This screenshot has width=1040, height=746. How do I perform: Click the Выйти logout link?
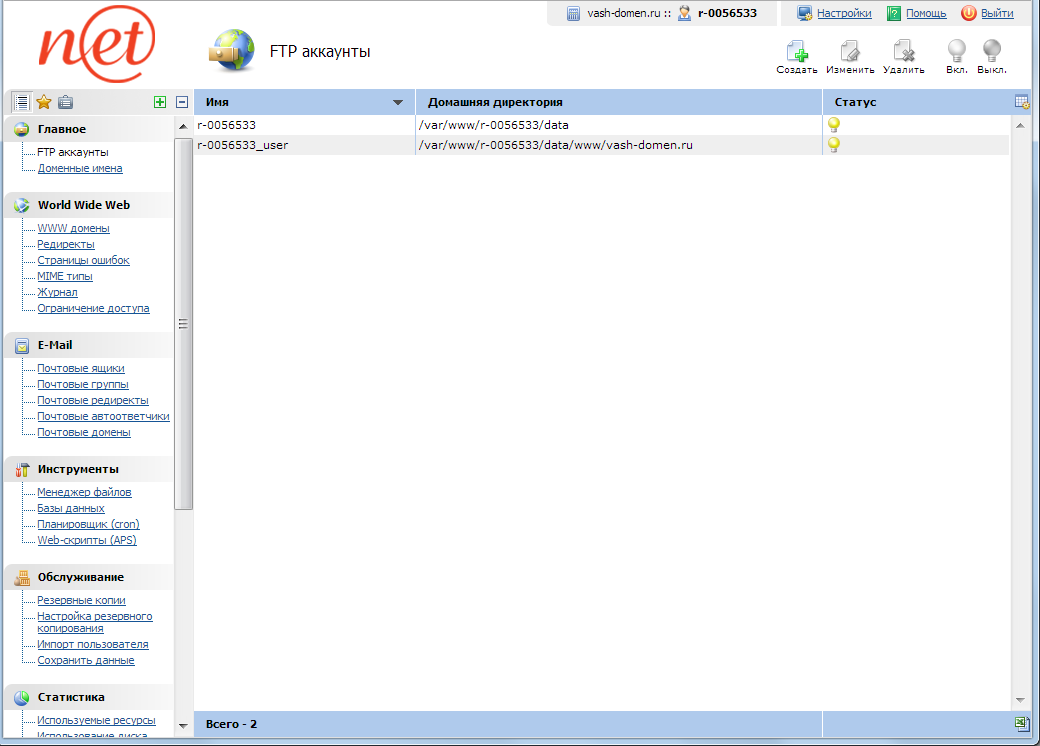pos(997,14)
